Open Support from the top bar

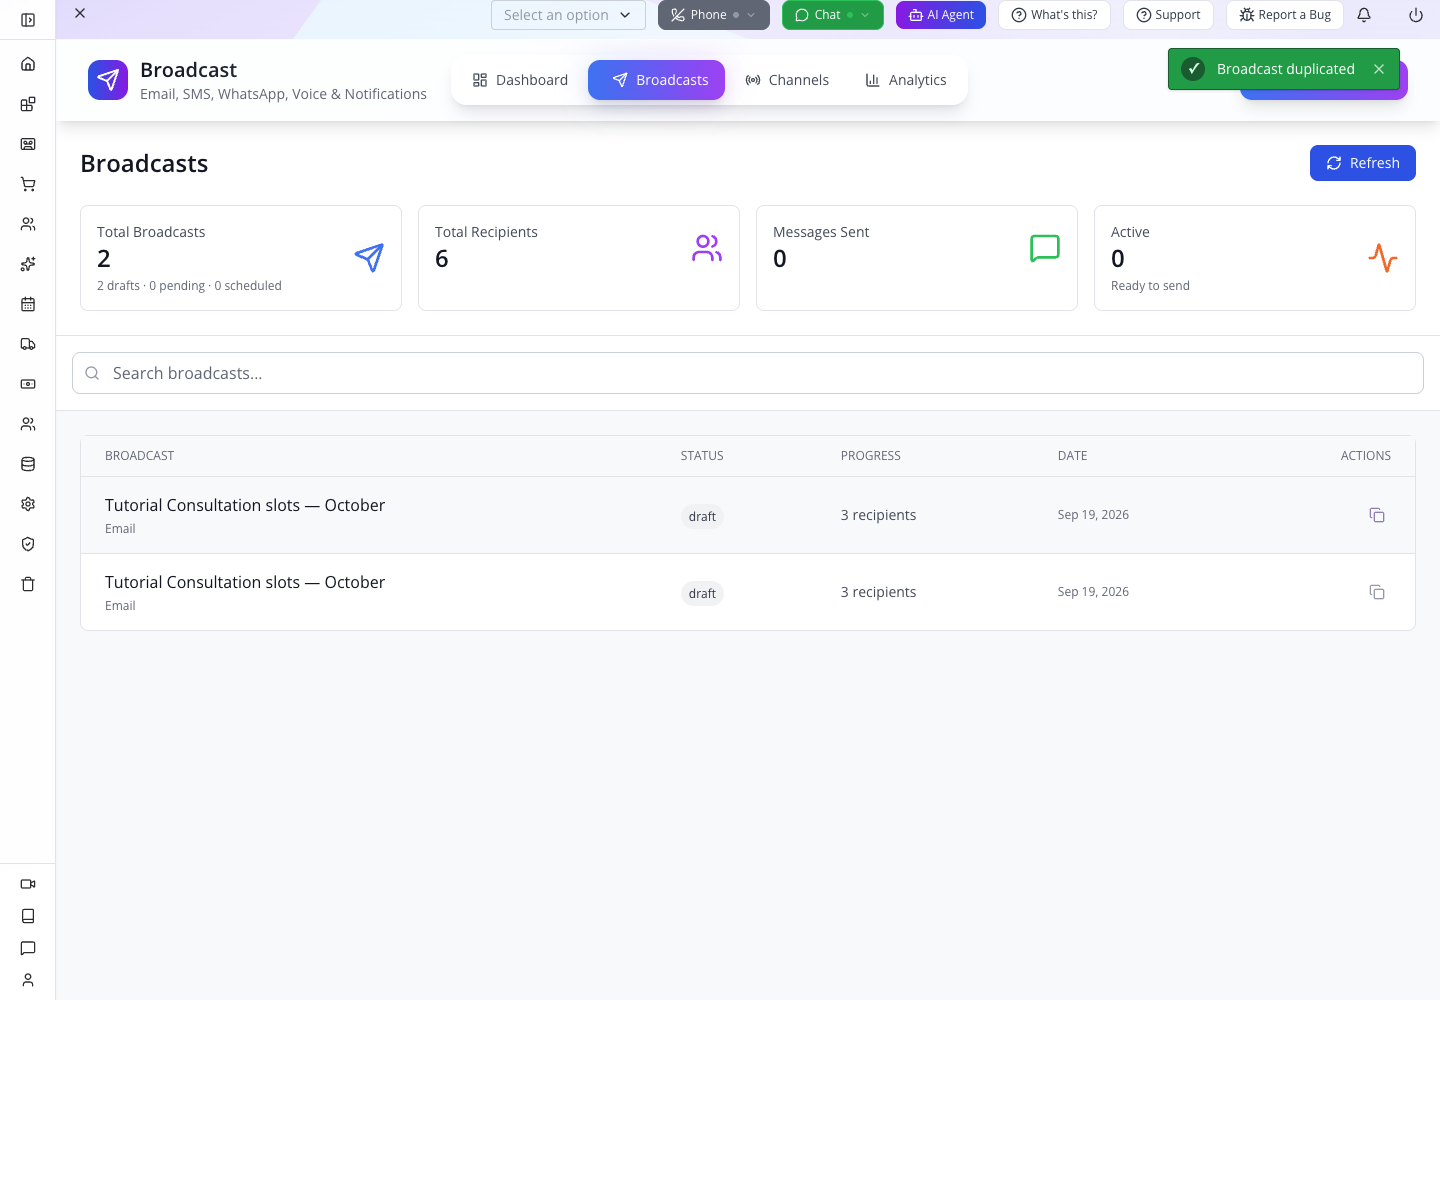(1168, 15)
